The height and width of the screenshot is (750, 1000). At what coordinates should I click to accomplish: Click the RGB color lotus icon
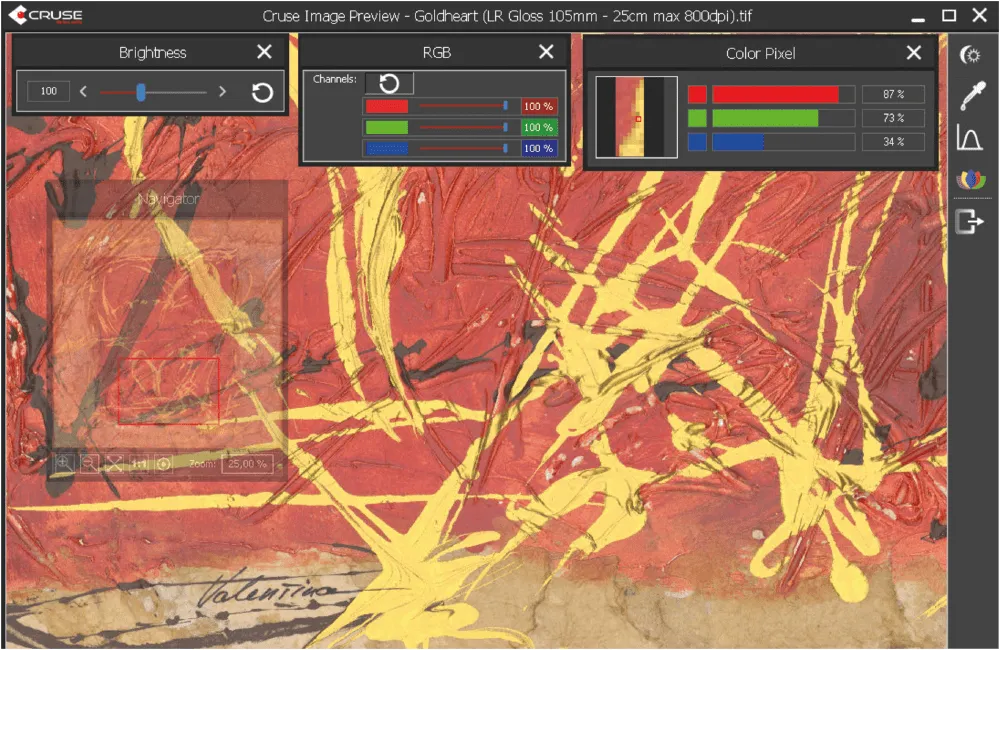[970, 180]
